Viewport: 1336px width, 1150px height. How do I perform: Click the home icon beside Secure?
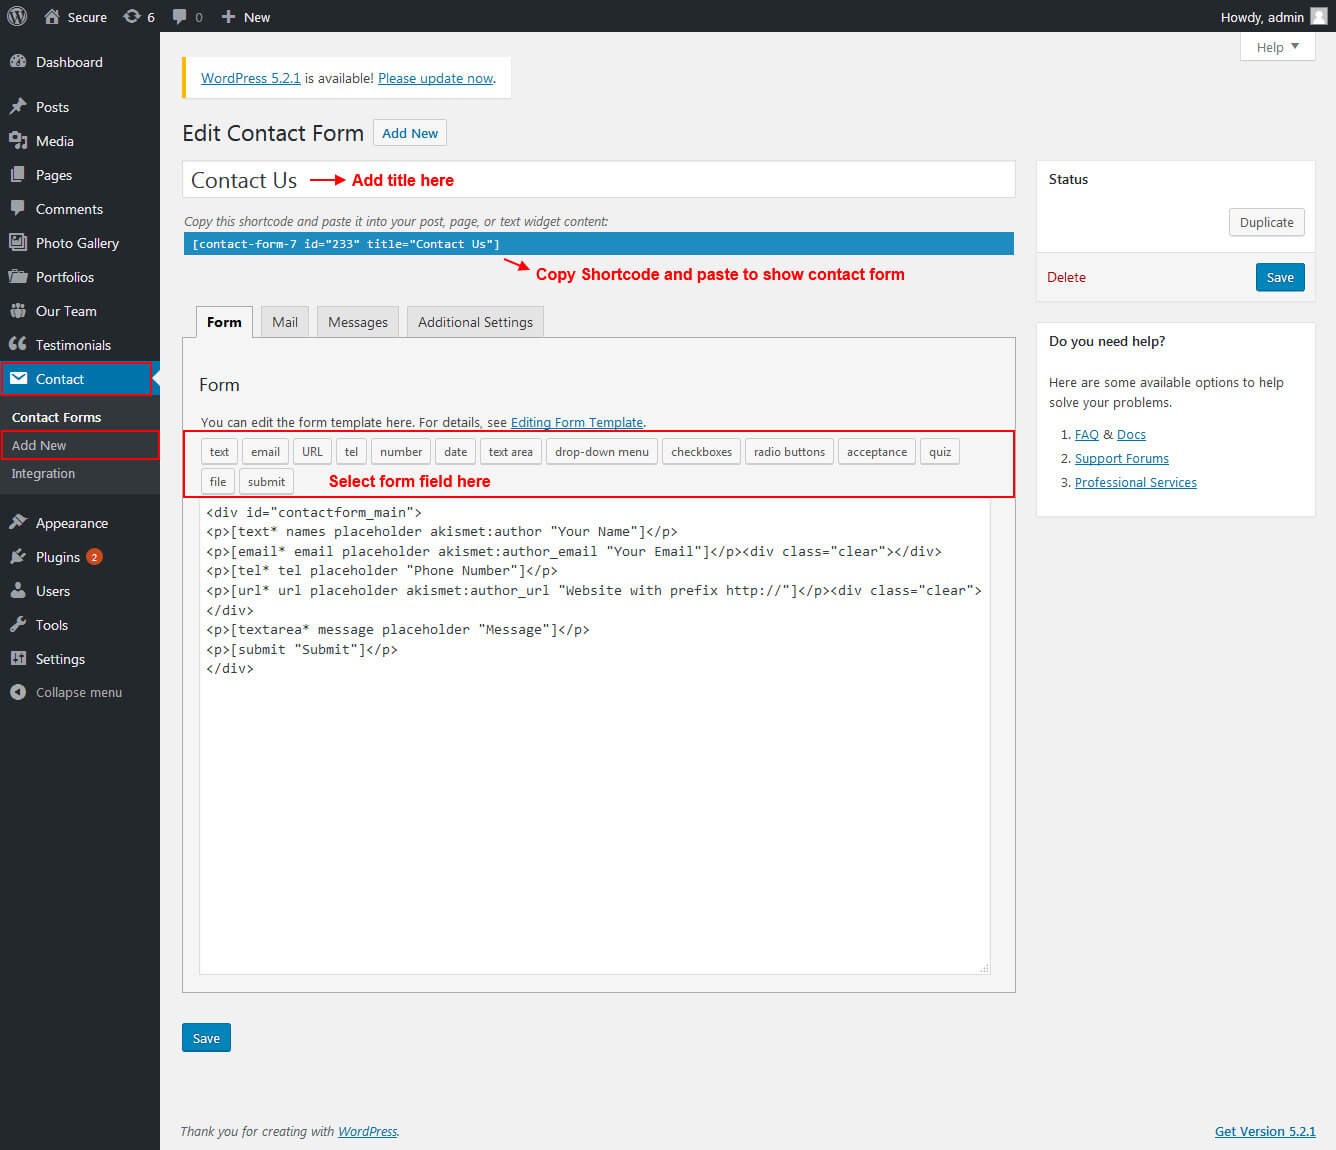pos(52,16)
